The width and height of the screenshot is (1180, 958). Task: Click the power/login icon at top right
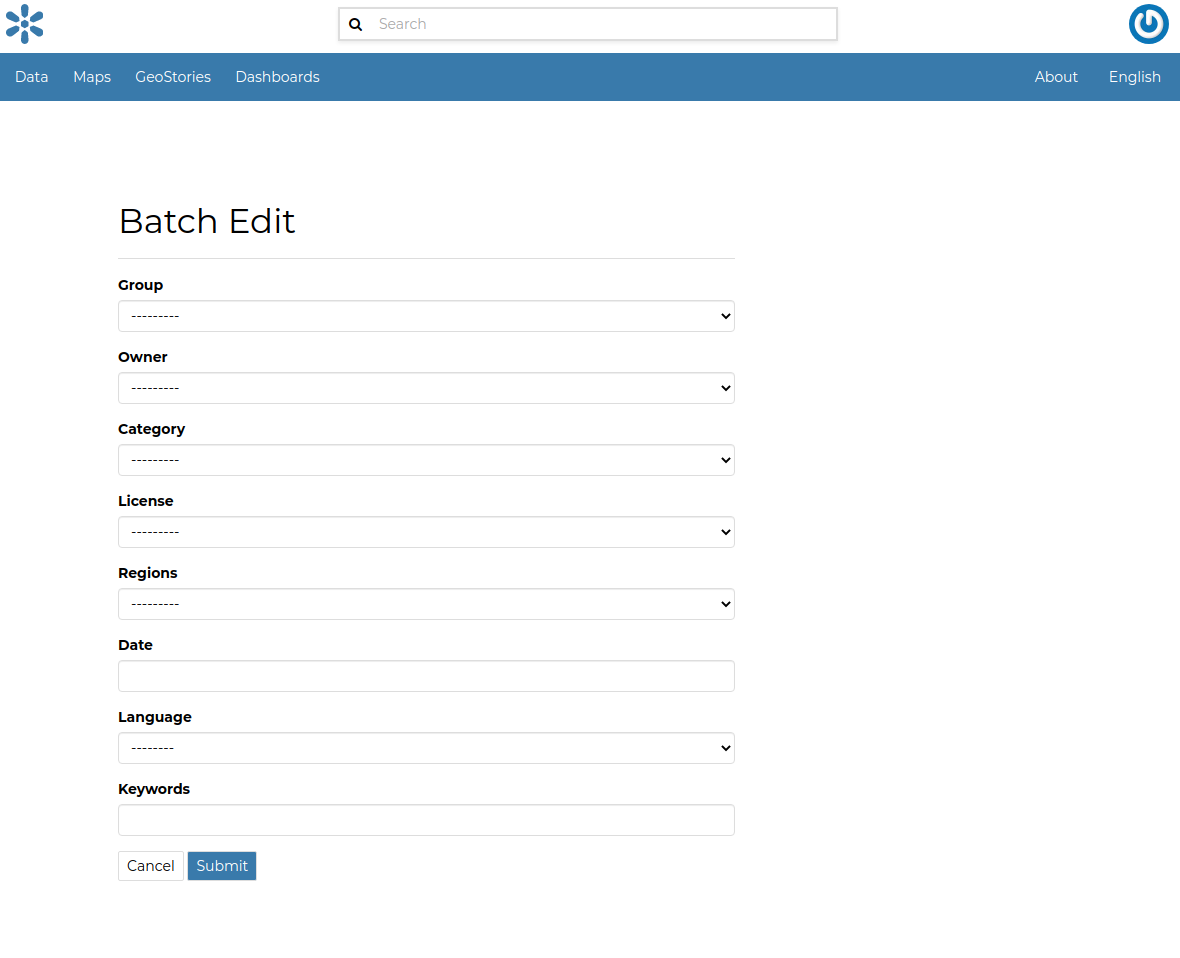(x=1148, y=24)
